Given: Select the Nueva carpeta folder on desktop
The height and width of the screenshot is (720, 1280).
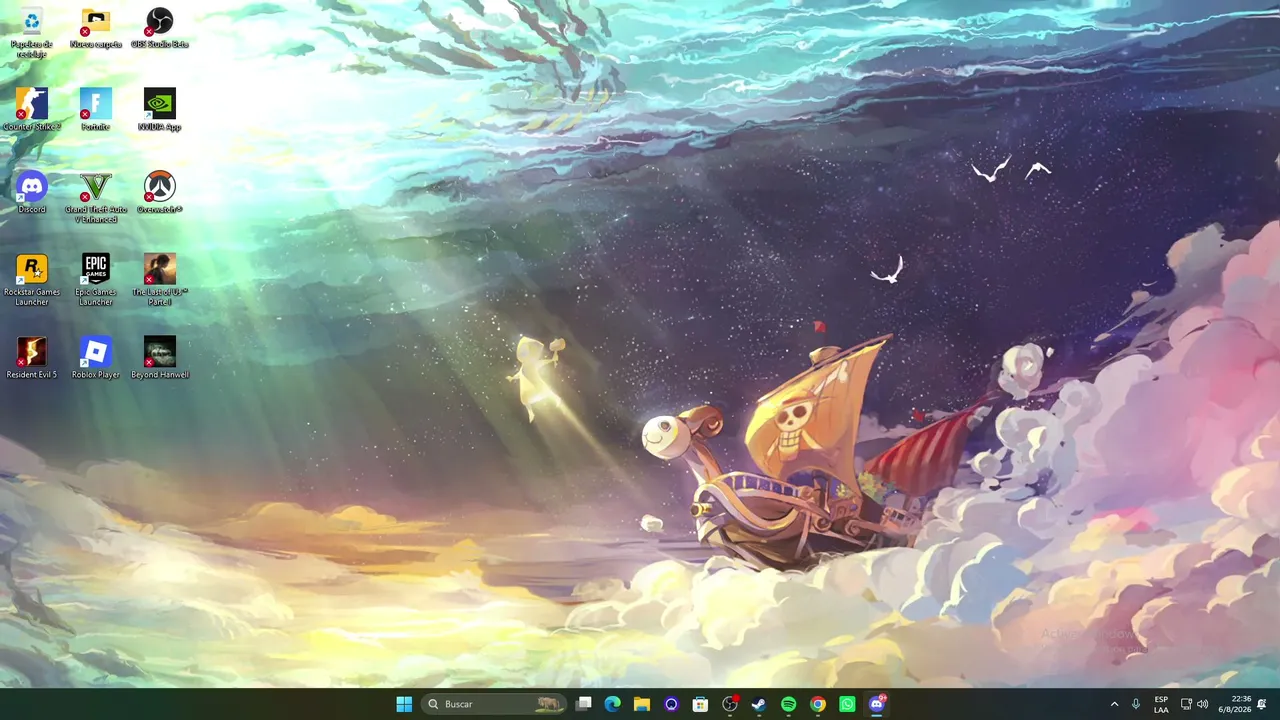Looking at the screenshot, I should point(96,28).
